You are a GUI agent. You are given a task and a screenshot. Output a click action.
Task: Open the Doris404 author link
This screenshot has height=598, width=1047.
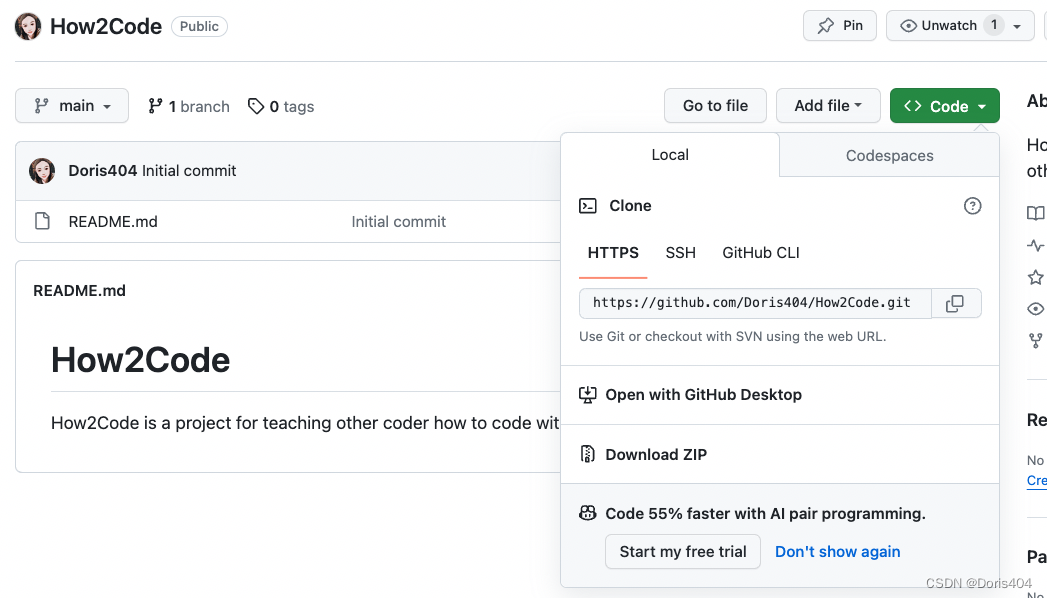[x=103, y=171]
